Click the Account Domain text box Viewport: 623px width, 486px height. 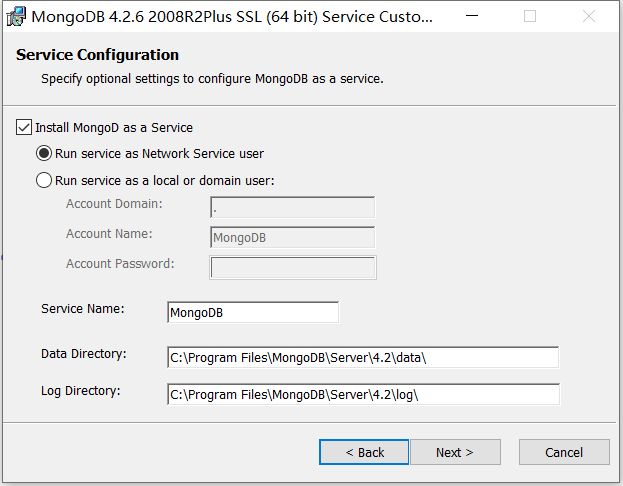click(292, 208)
